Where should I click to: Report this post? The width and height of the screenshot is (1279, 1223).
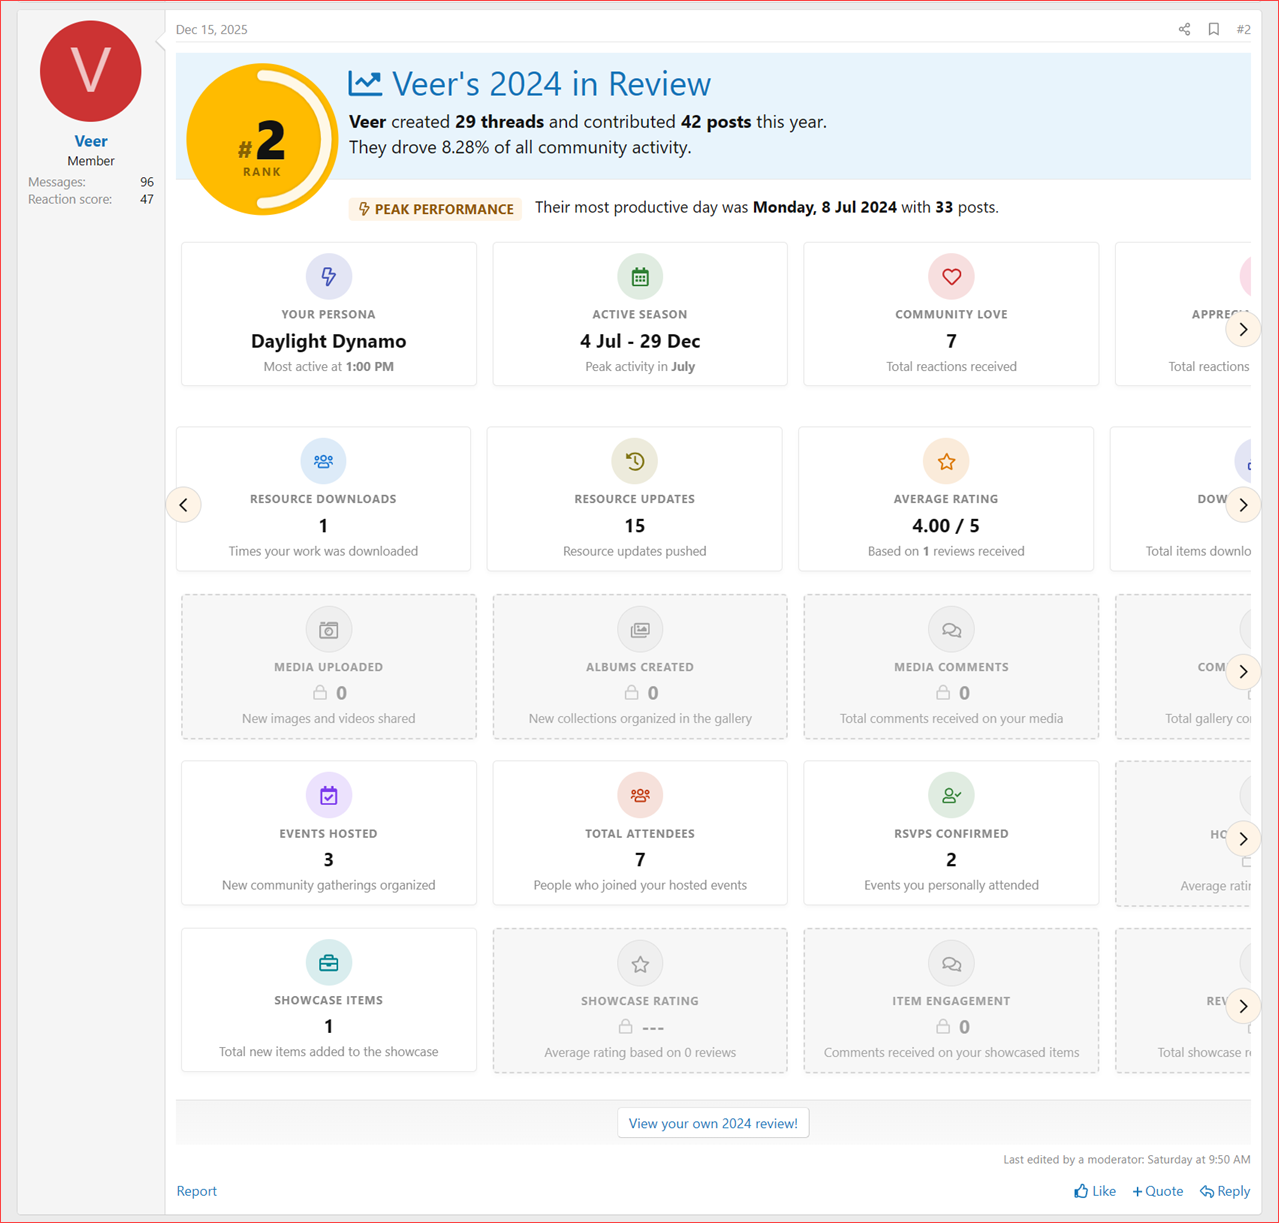click(196, 1191)
